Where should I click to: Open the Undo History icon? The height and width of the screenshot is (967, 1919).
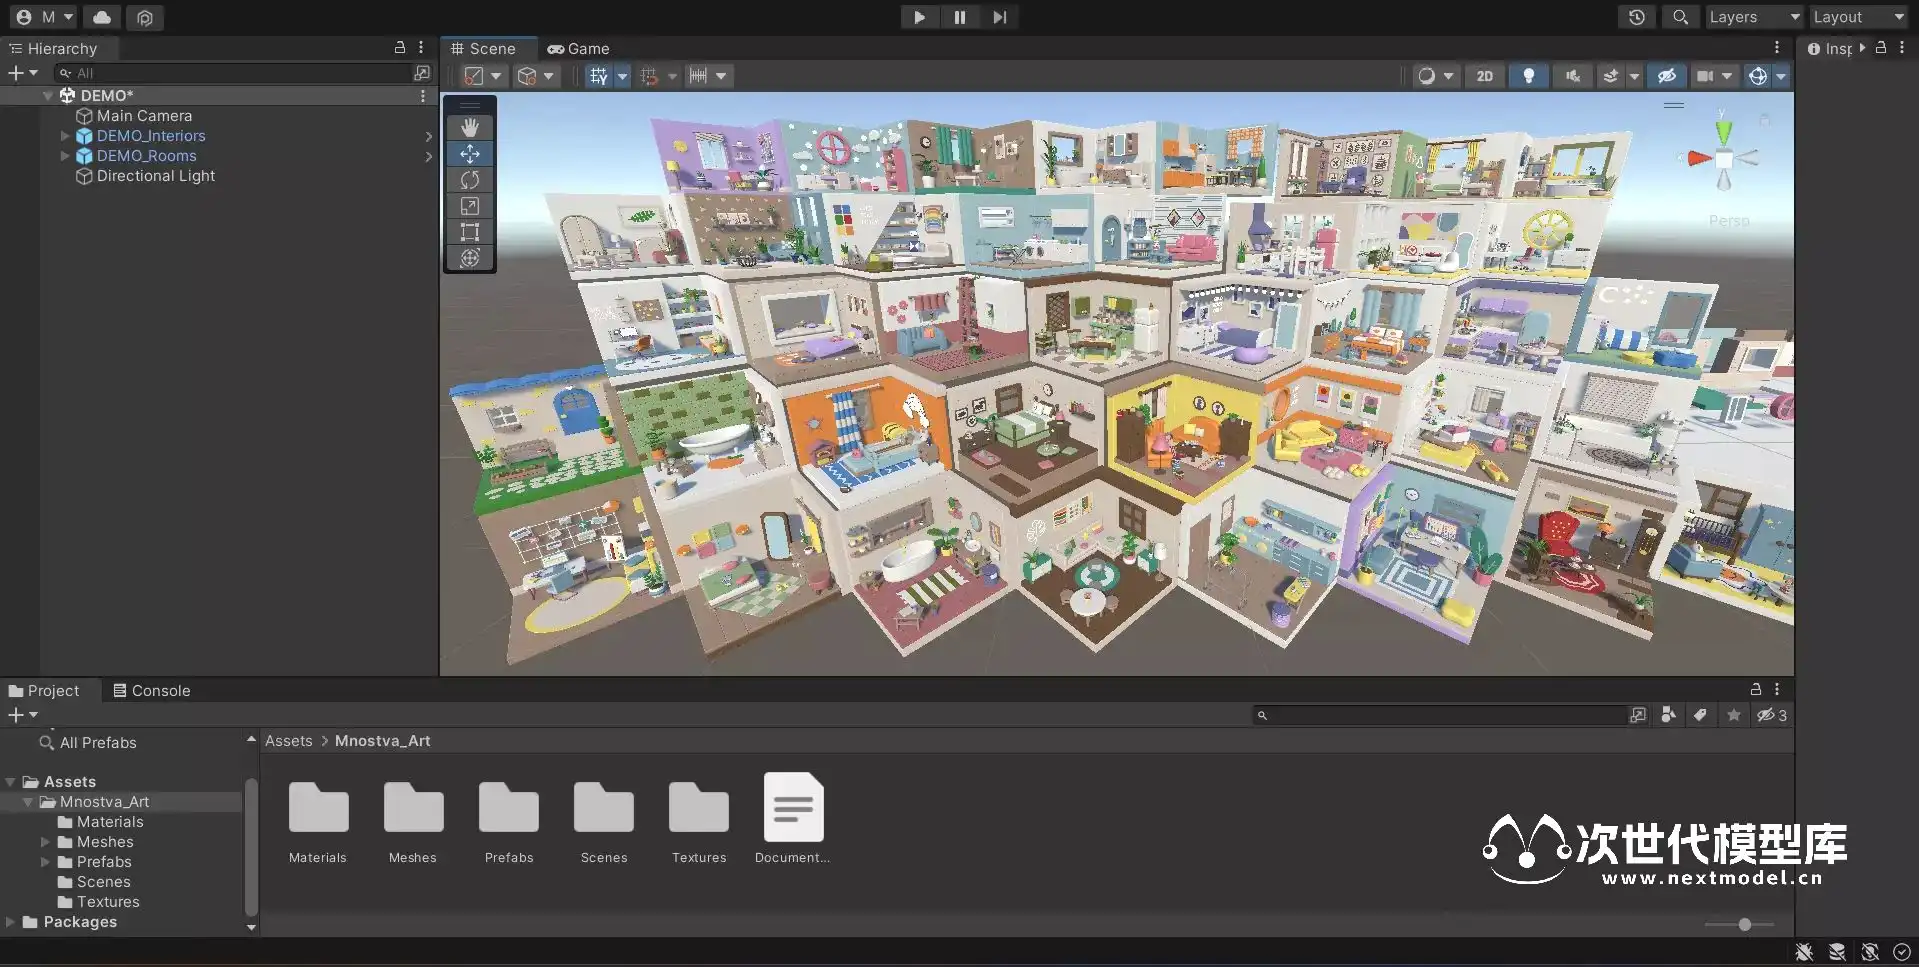pos(1637,17)
